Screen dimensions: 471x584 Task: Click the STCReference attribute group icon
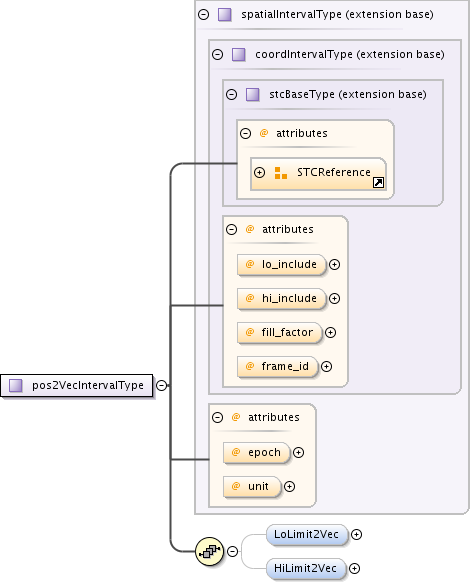tap(280, 173)
